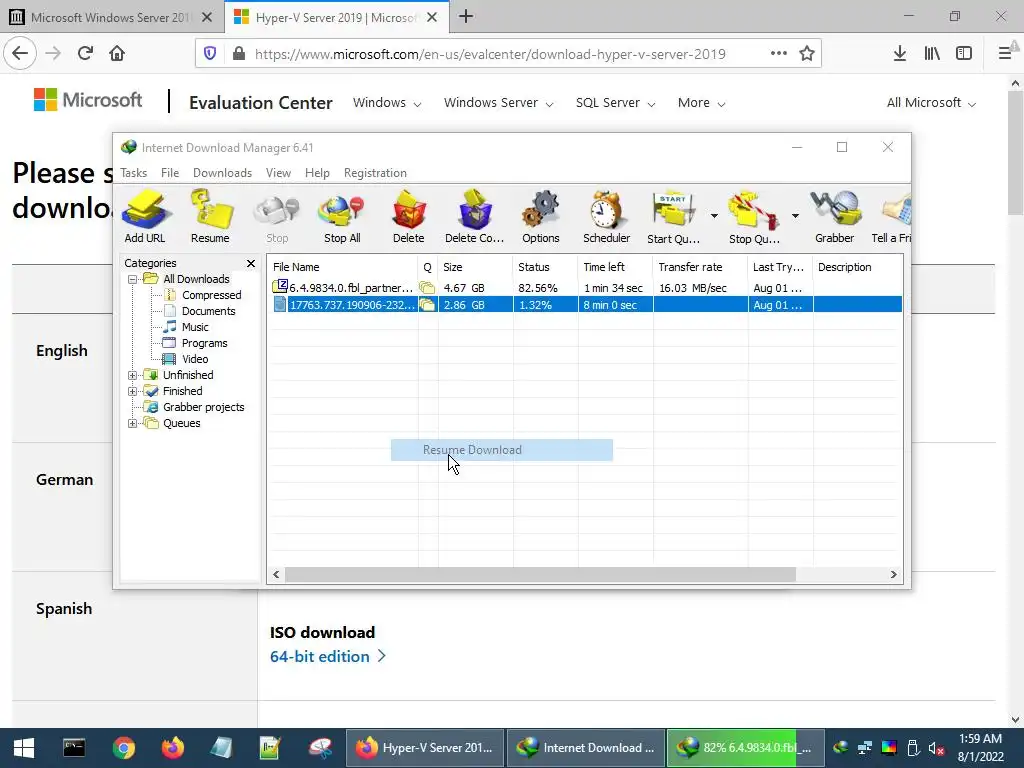Click the Start Queue icon
The width and height of the screenshot is (1024, 768).
pos(673,217)
